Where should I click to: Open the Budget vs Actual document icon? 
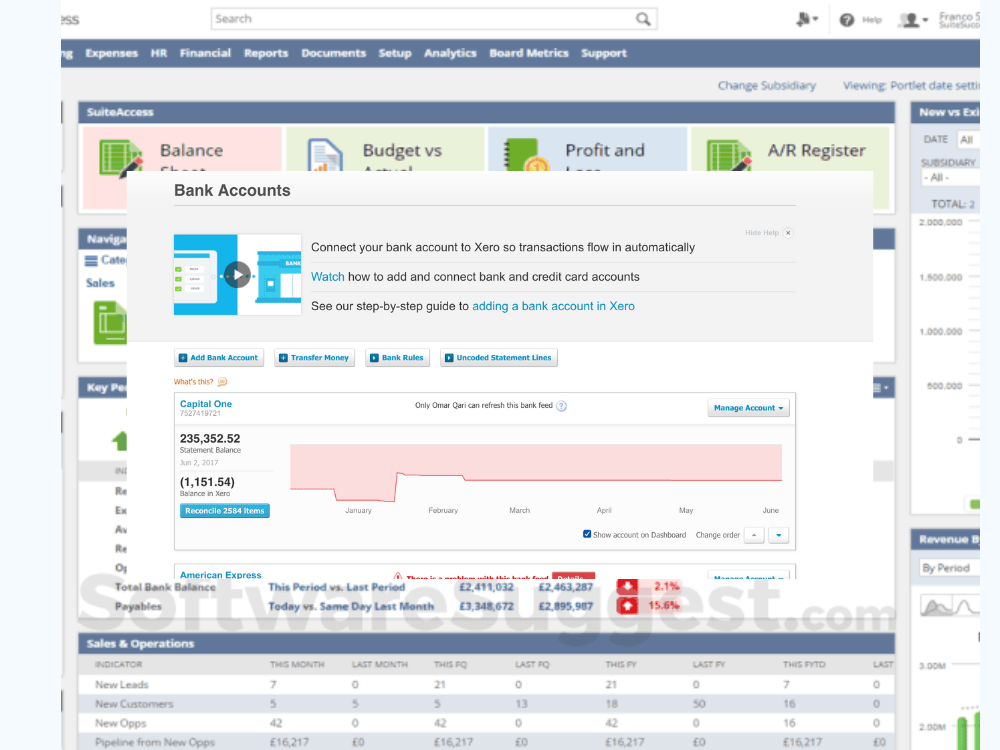325,155
